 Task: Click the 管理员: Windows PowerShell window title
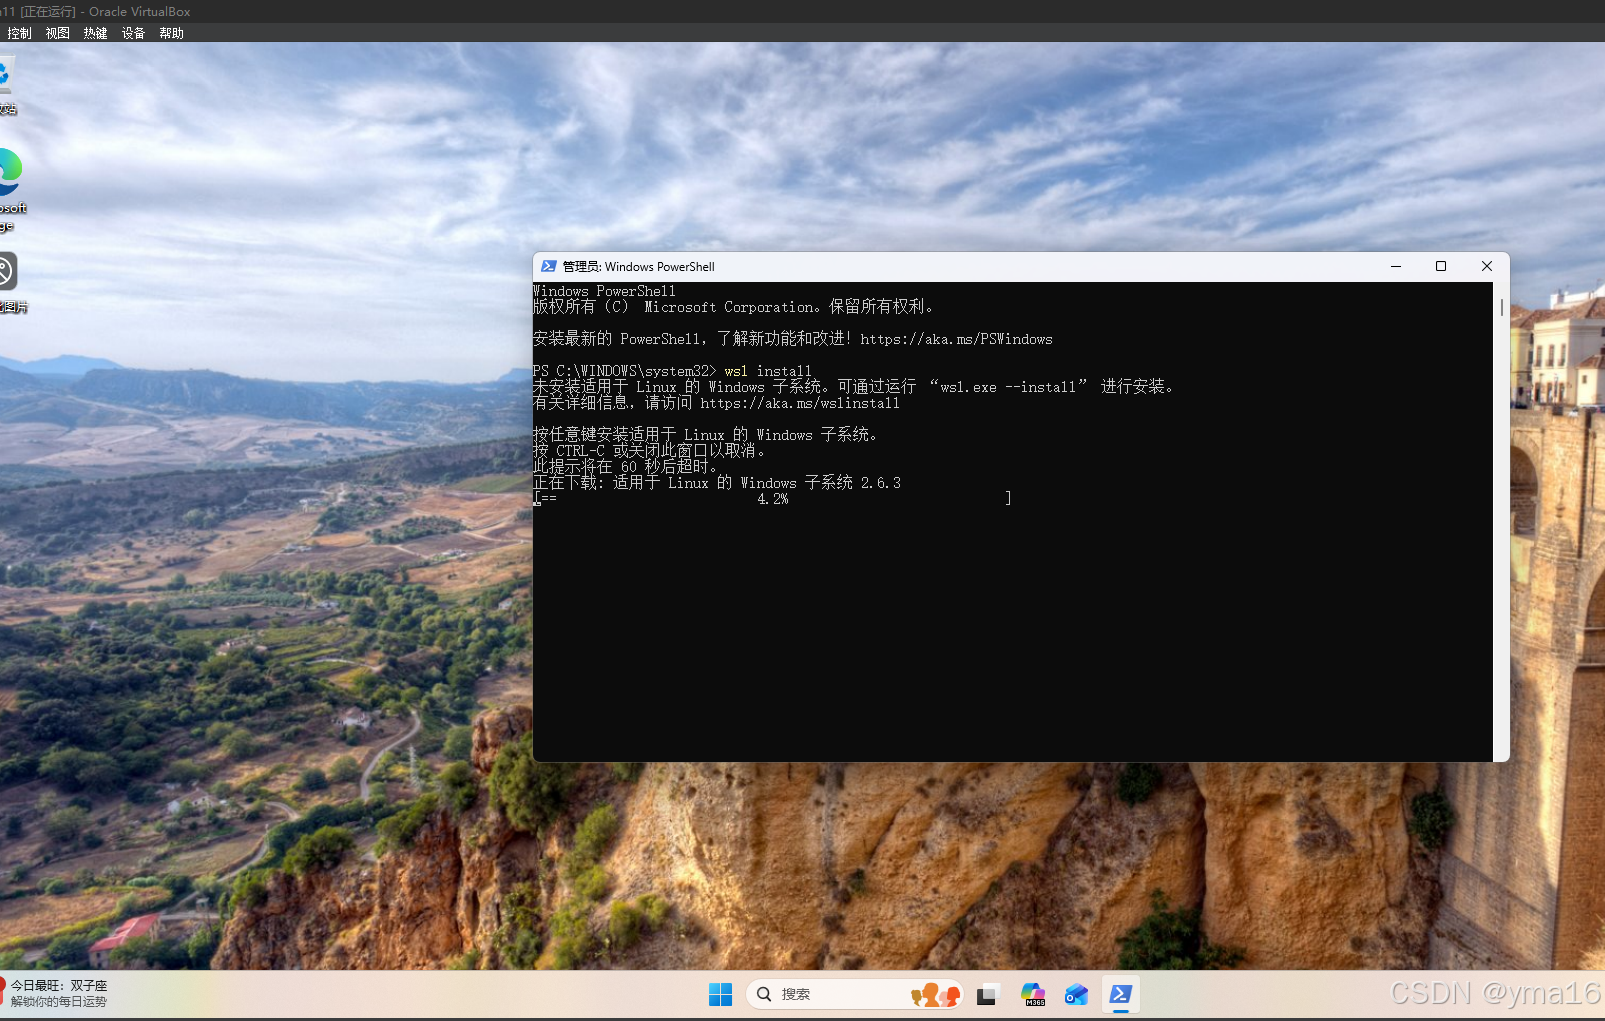(638, 267)
